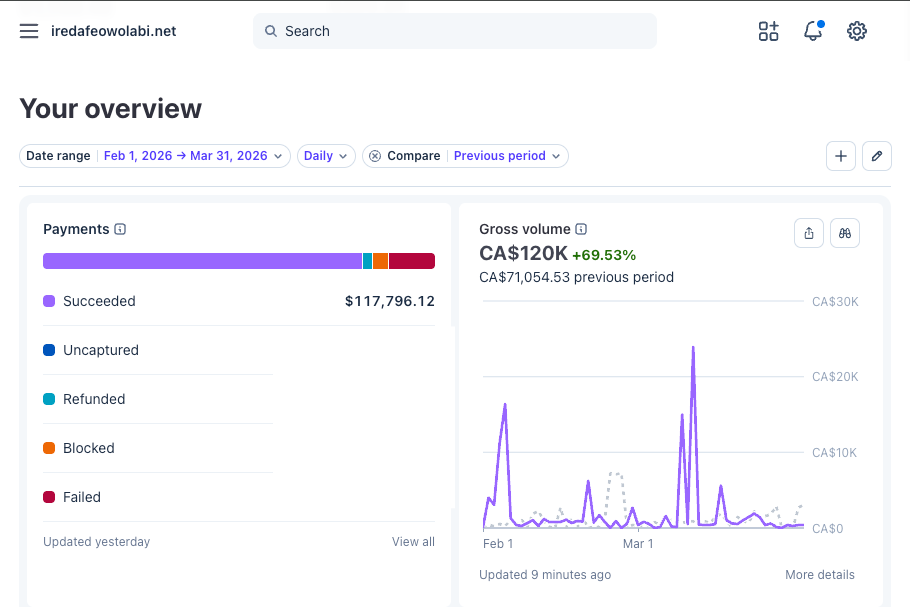This screenshot has width=910, height=607.
Task: Open View all payments
Action: [x=413, y=541]
